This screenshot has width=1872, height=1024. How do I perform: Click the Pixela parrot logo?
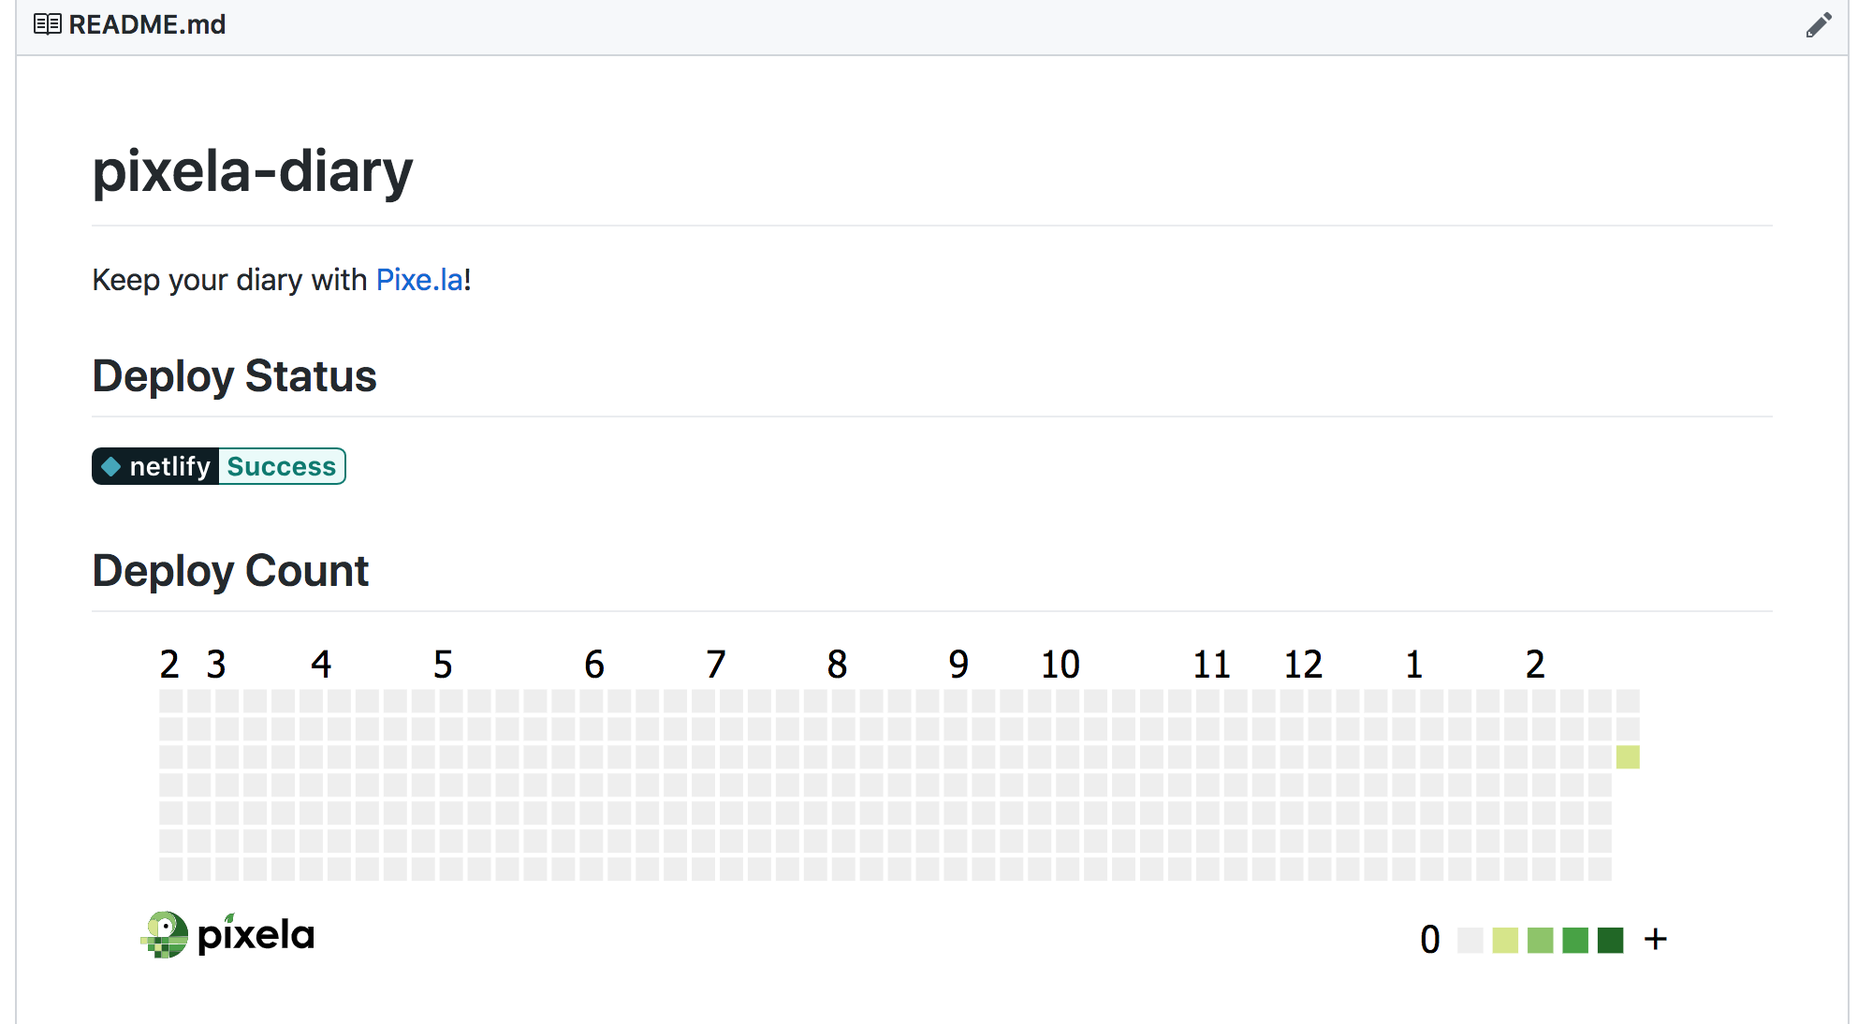point(165,935)
